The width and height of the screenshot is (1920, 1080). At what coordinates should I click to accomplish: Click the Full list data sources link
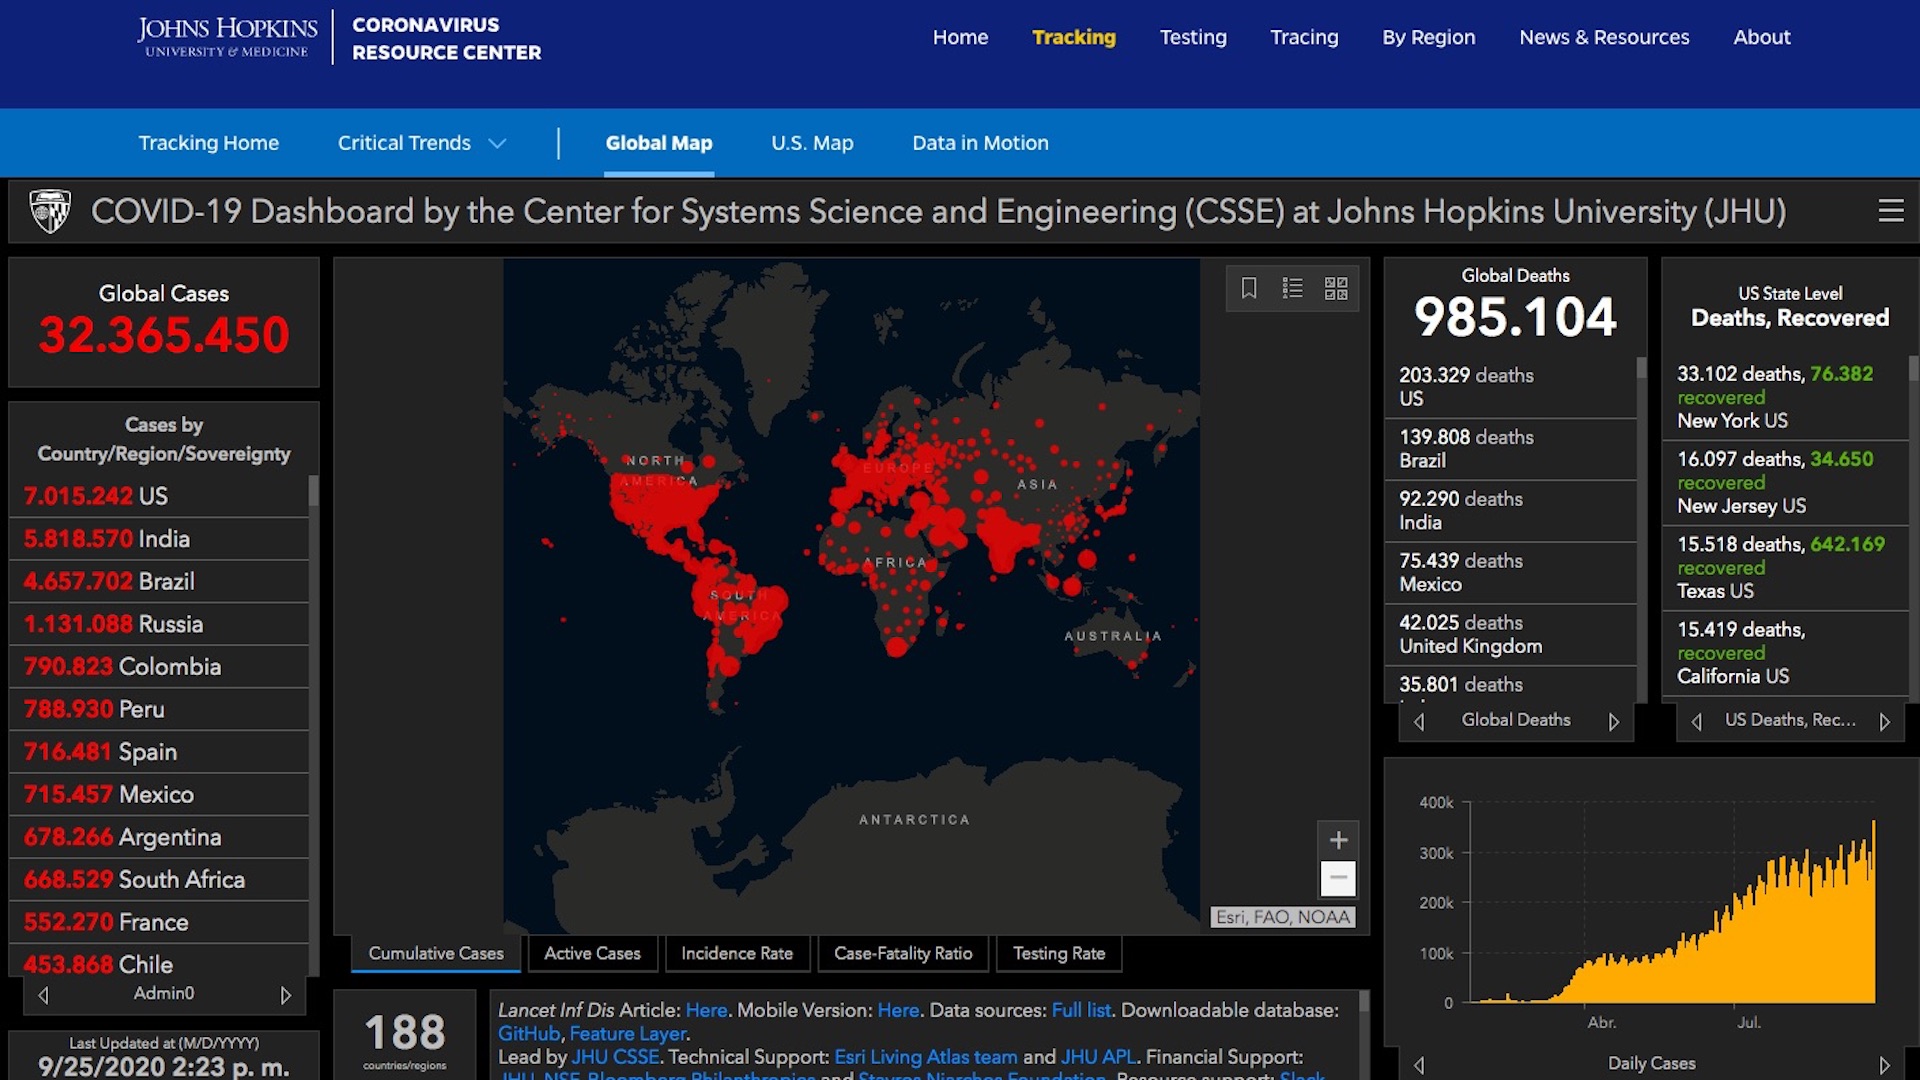(x=1081, y=1010)
